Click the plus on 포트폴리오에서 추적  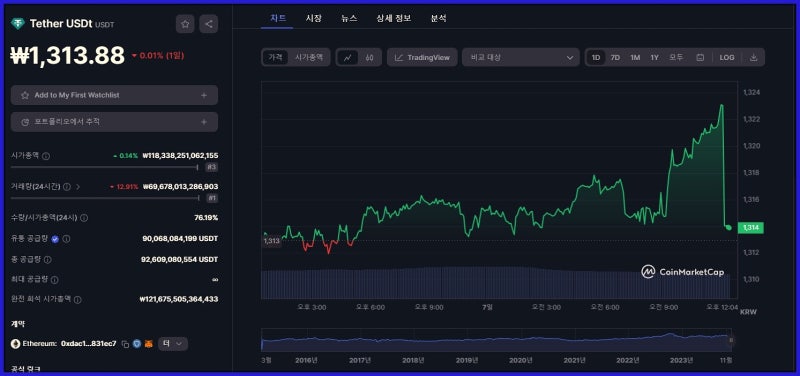pos(204,122)
